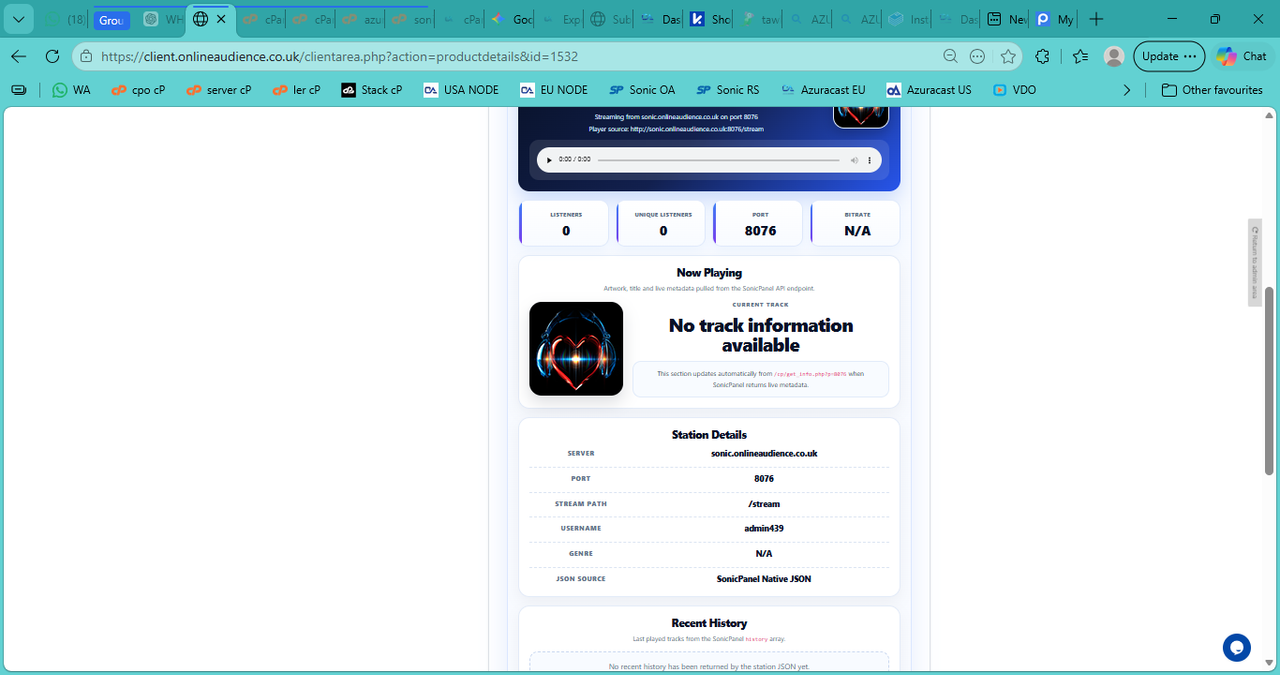Go back to the previous page

(19, 56)
